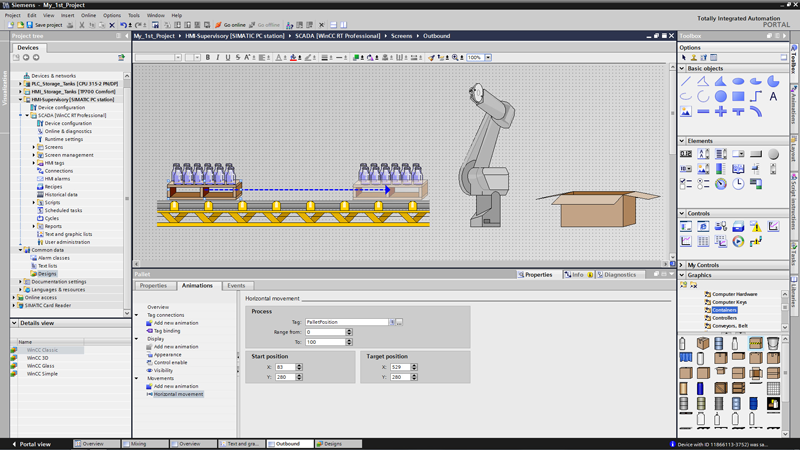
Task: Collapse the Details view section
Action: (14, 323)
